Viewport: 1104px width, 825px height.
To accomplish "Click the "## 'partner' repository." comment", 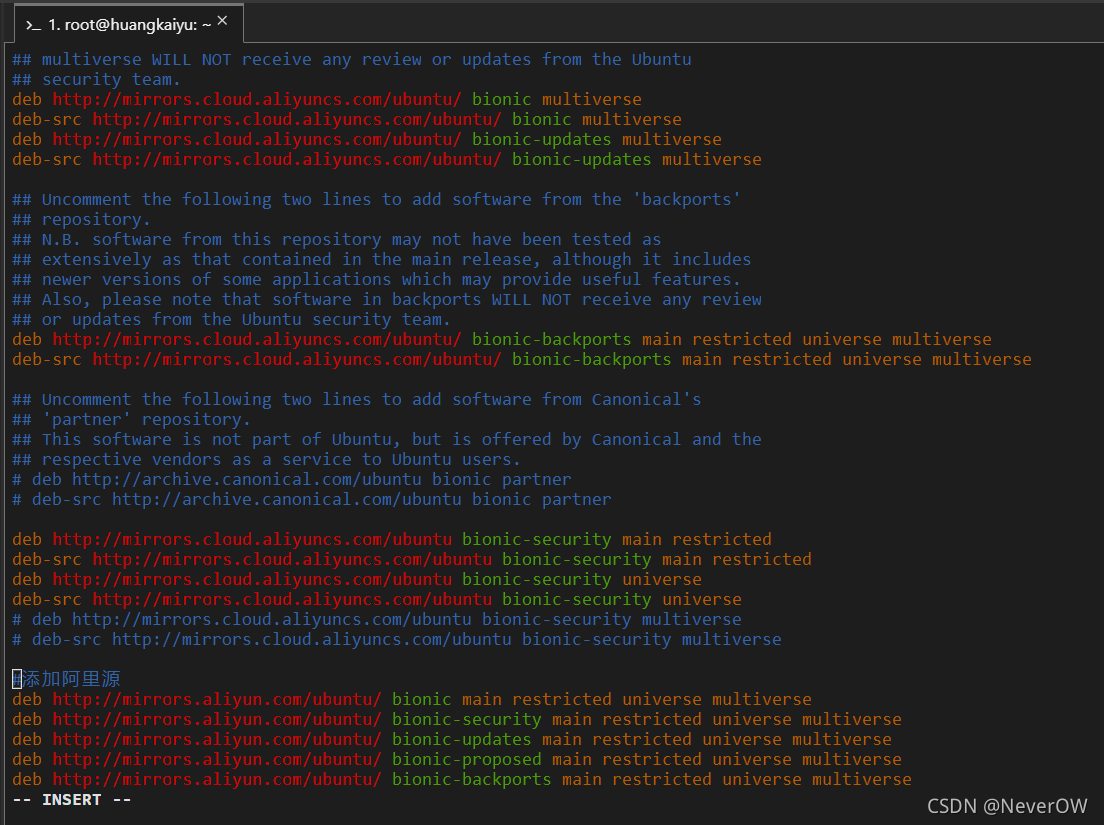I will (131, 419).
